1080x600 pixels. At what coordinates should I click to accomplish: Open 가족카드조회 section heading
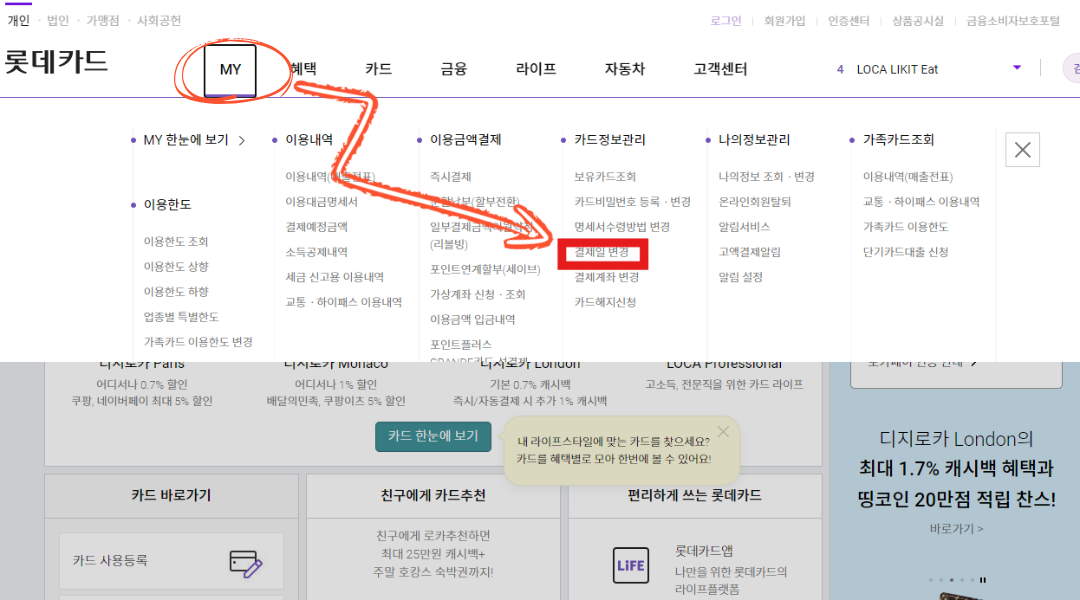coord(898,140)
